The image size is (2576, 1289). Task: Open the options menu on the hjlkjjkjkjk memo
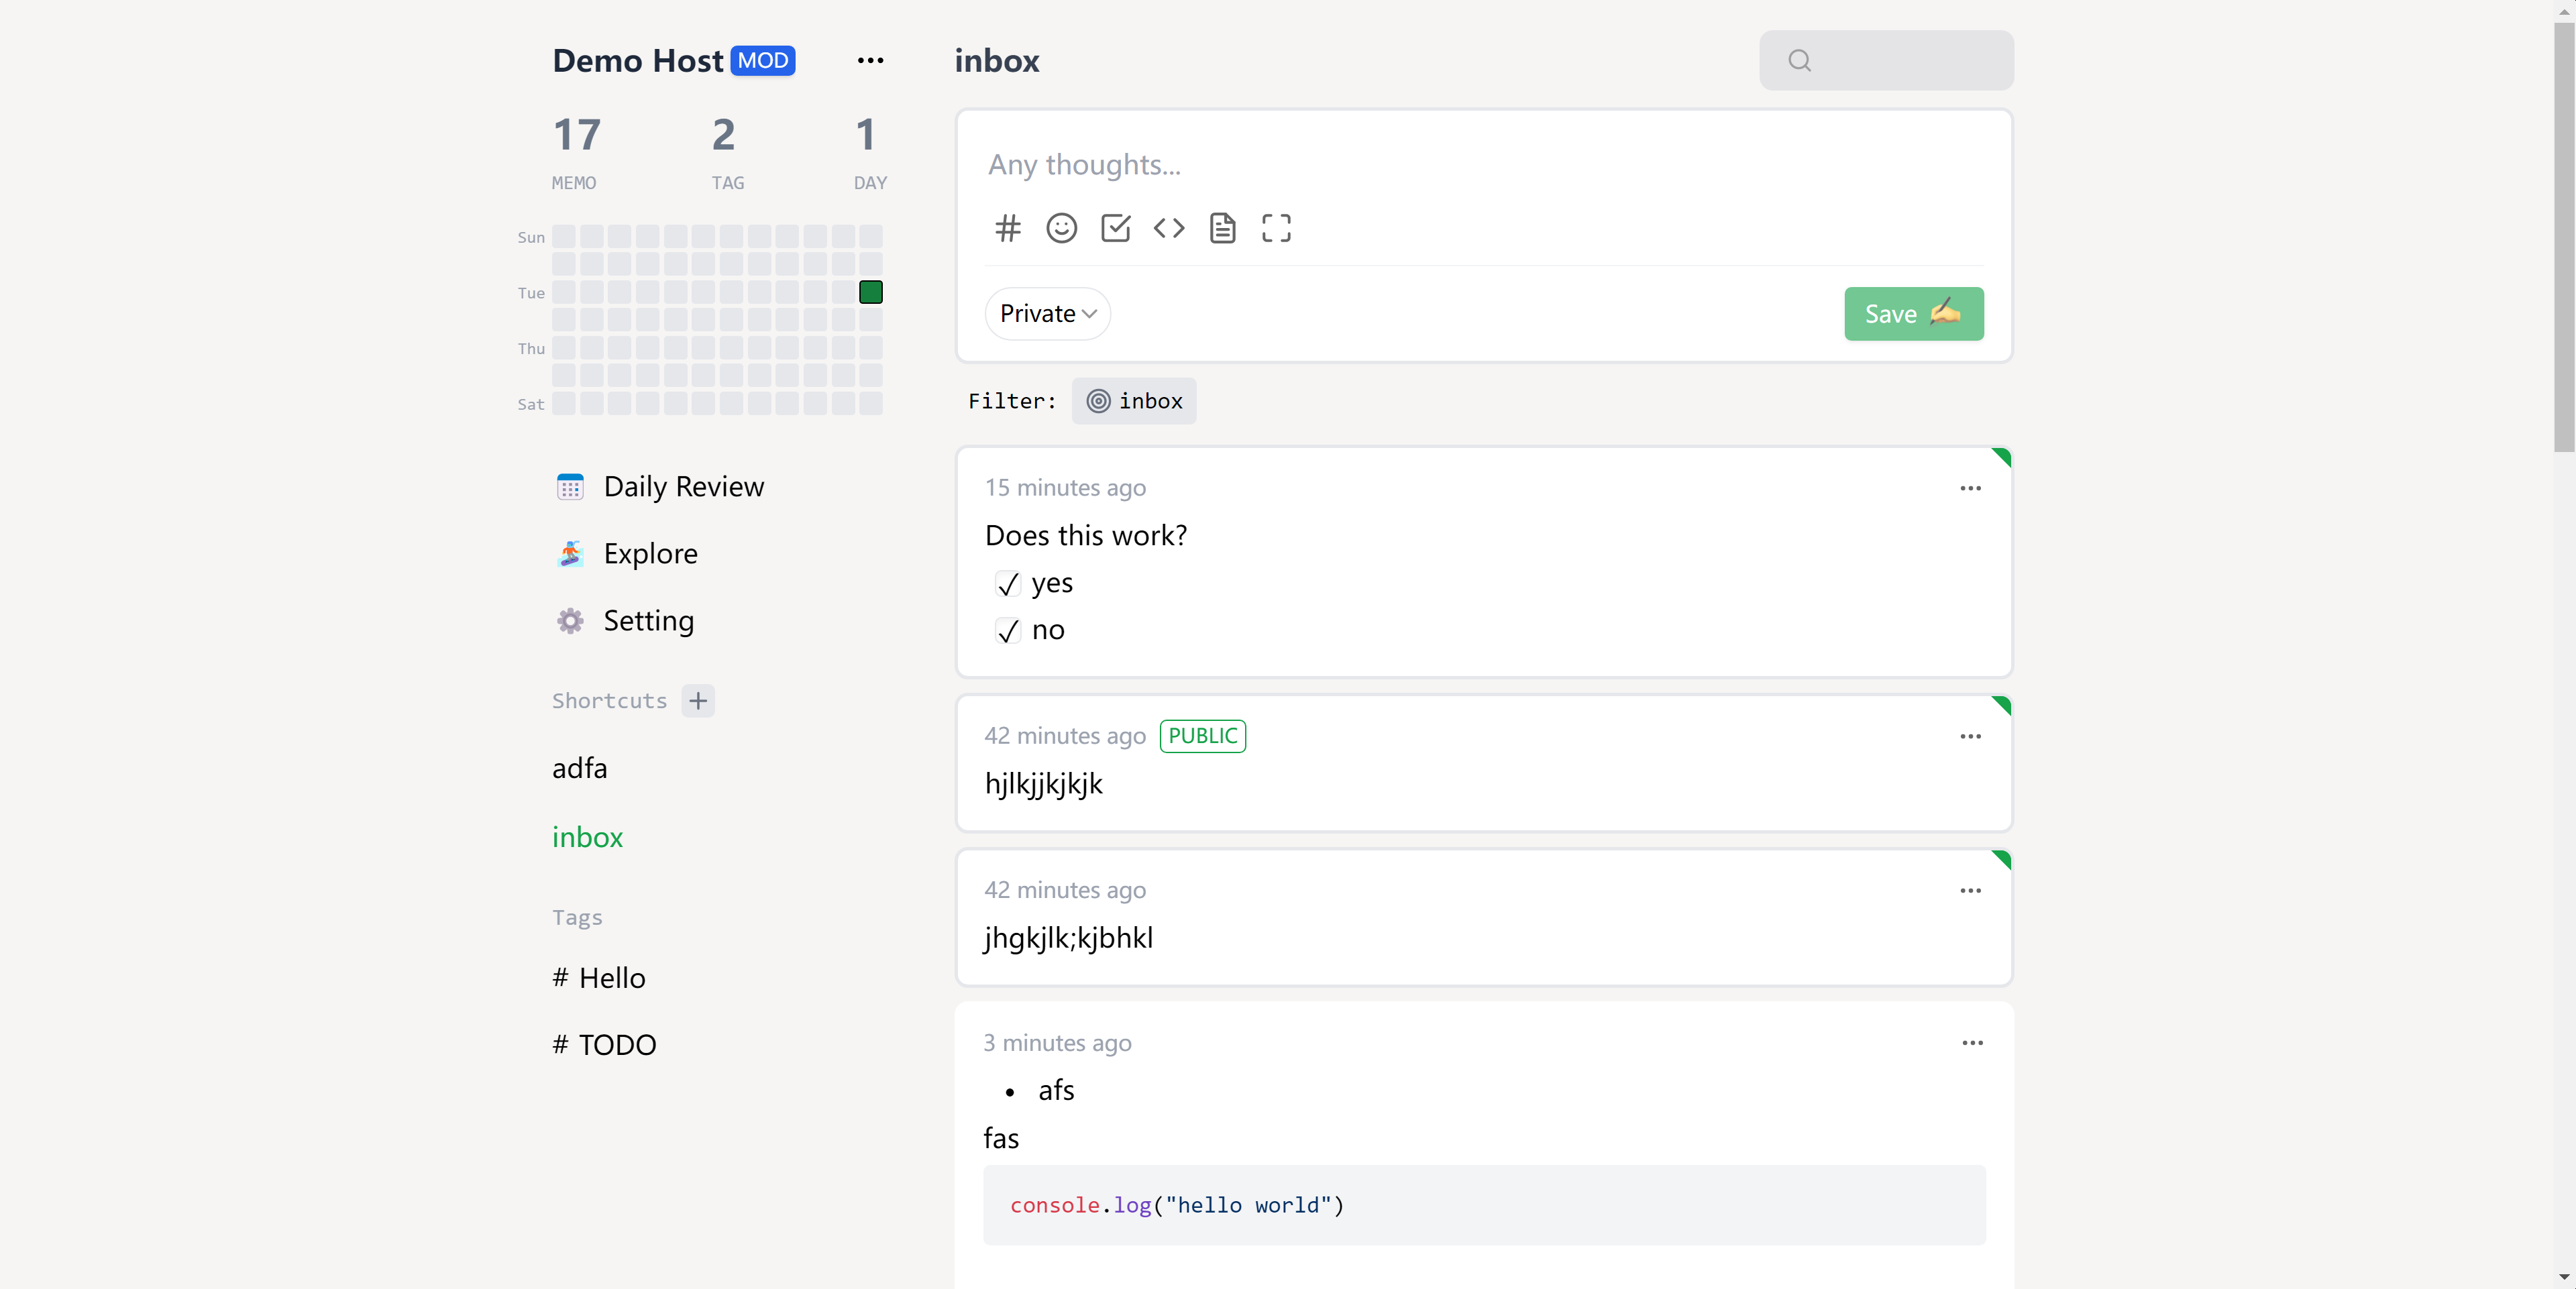coord(1970,736)
